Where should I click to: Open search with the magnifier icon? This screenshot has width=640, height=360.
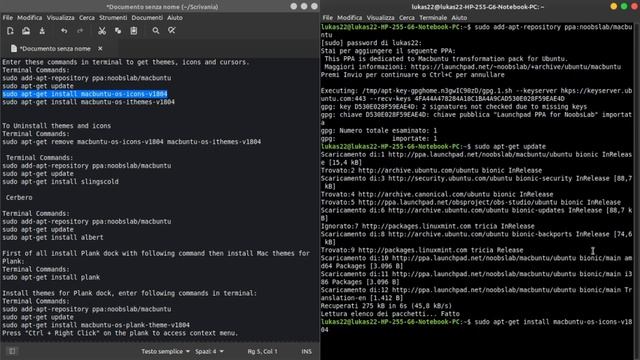[x=156, y=31]
